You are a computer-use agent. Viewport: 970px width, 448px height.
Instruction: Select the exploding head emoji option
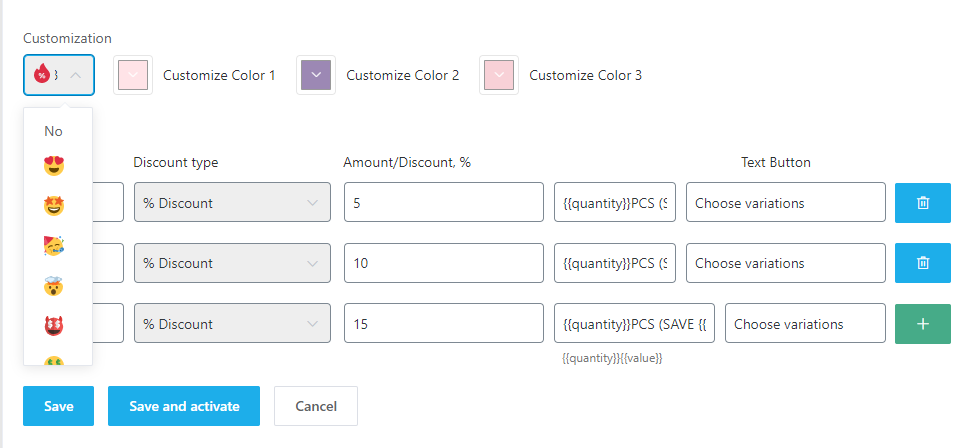pyautogui.click(x=54, y=287)
